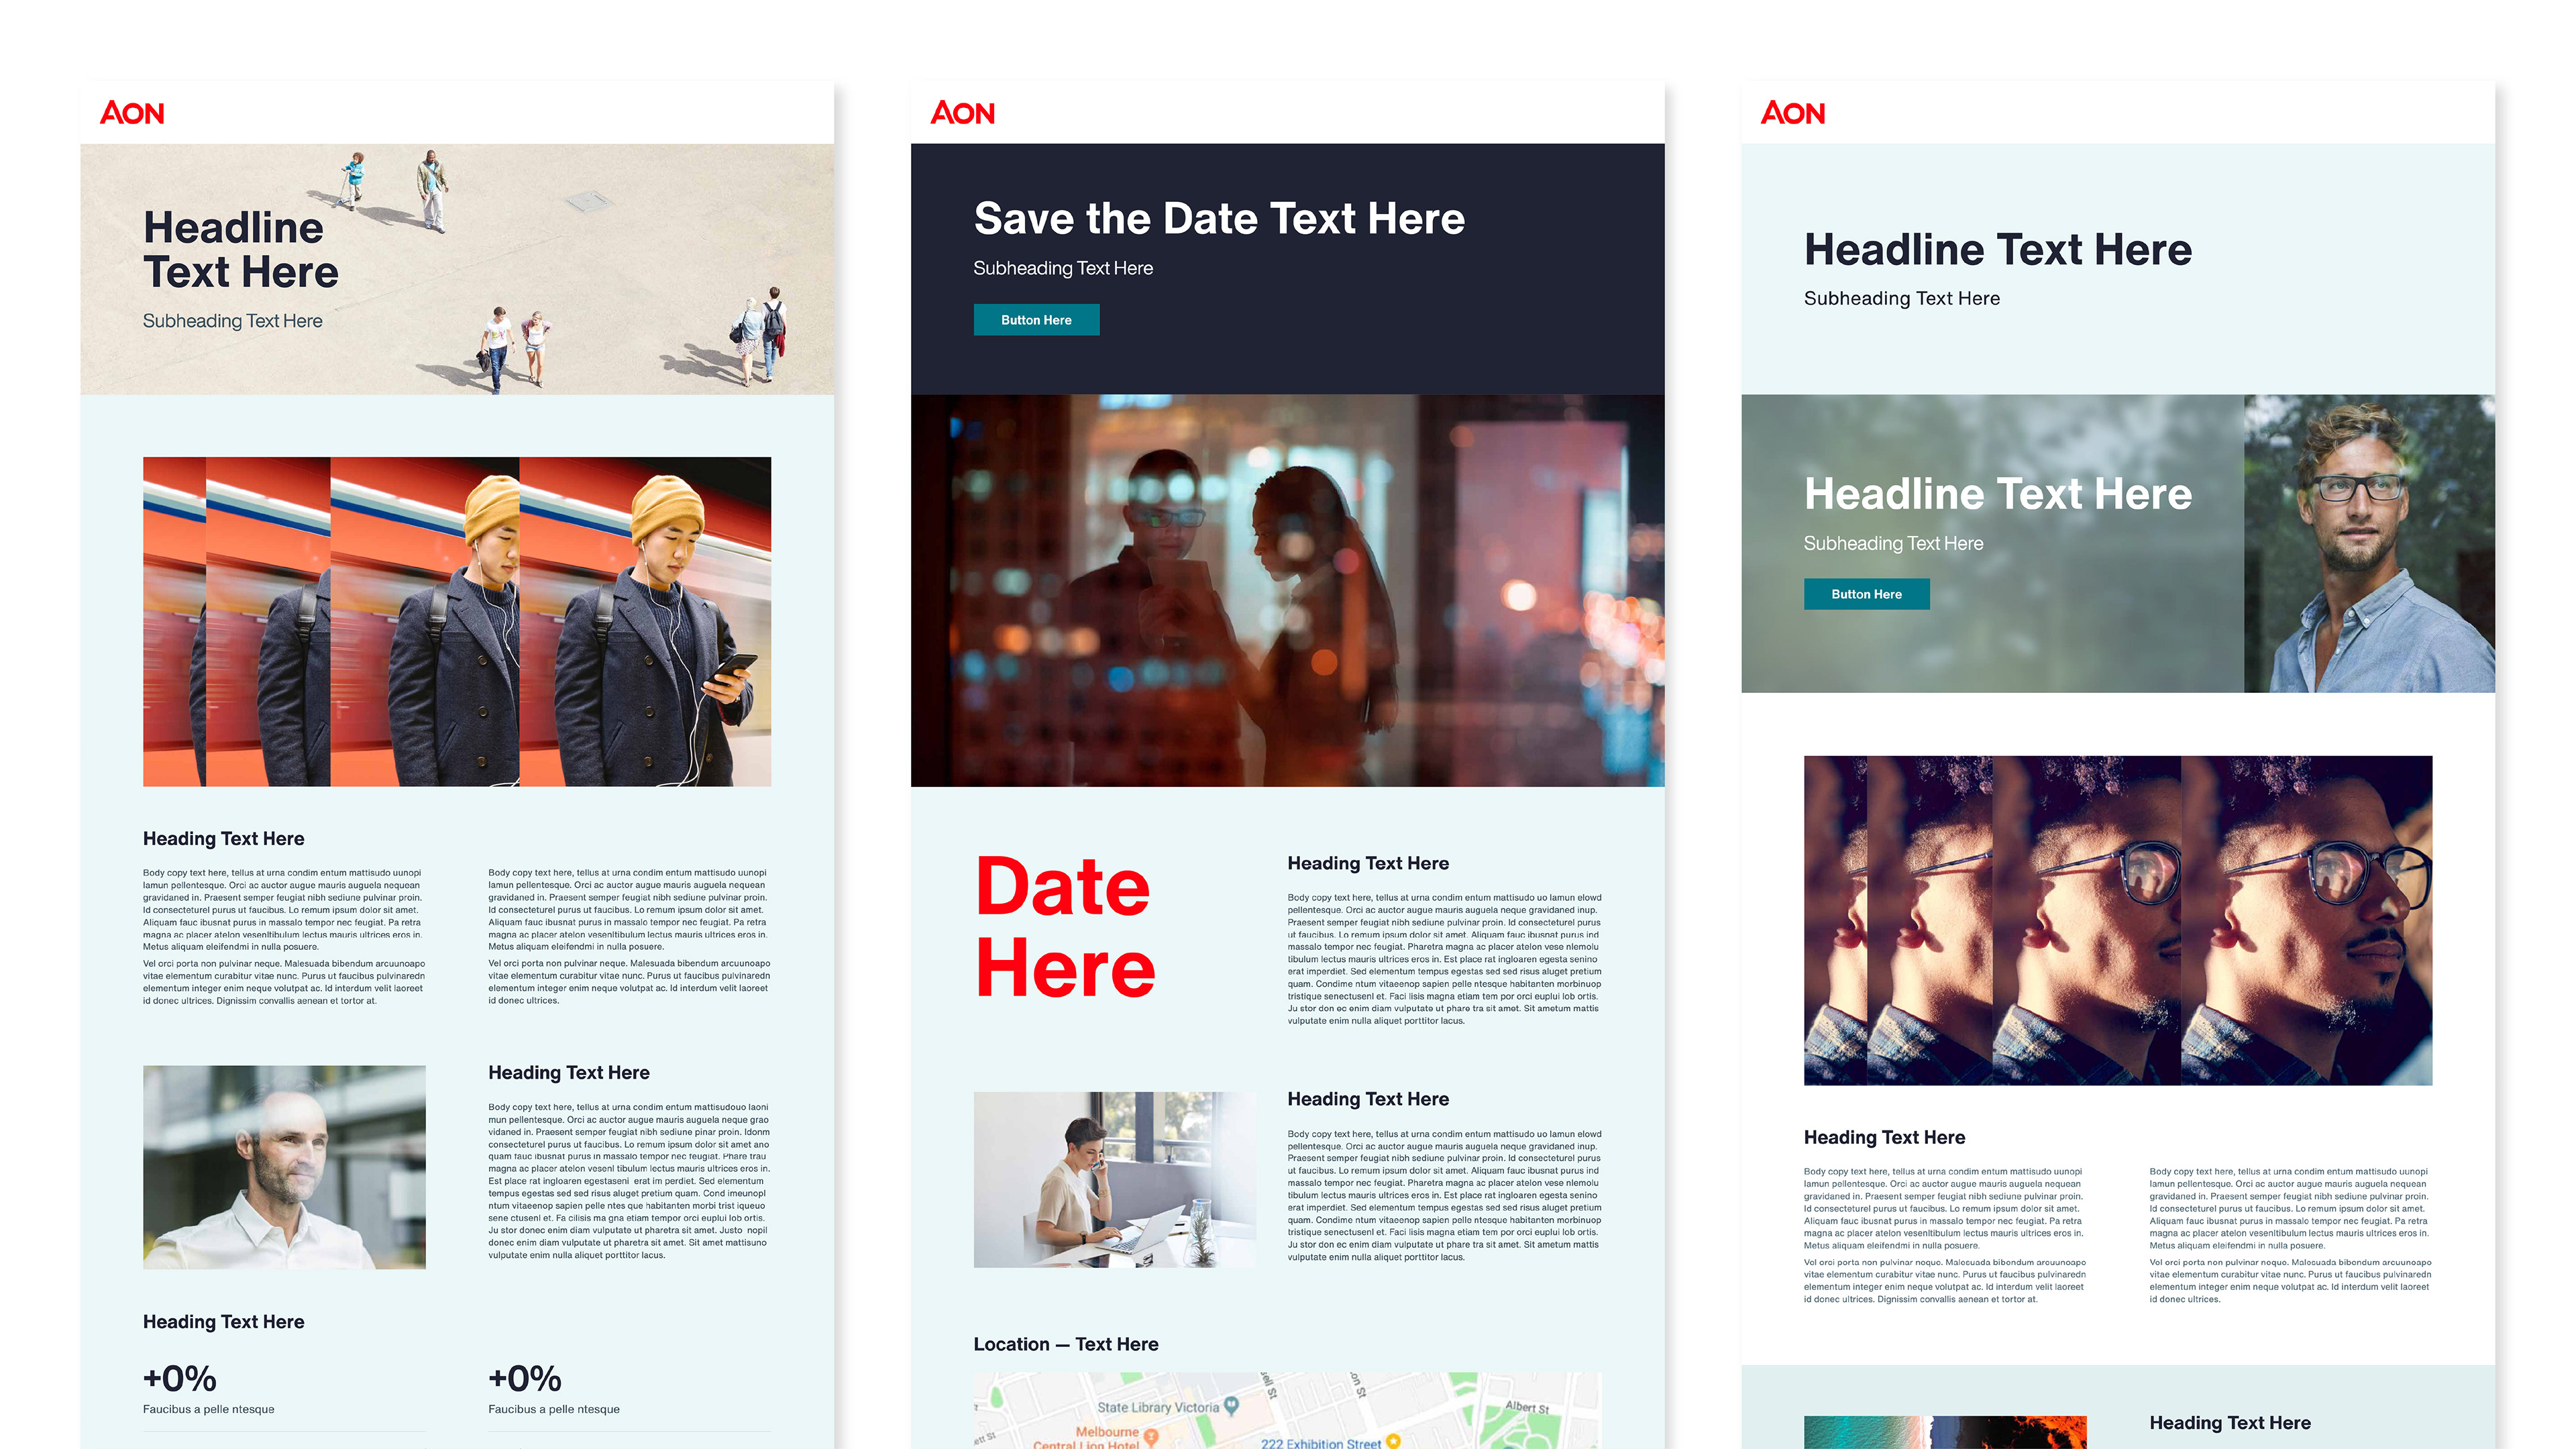Screen dimensions: 2576x1449
Task: Click the red Date Here text
Action: pos(1064,927)
